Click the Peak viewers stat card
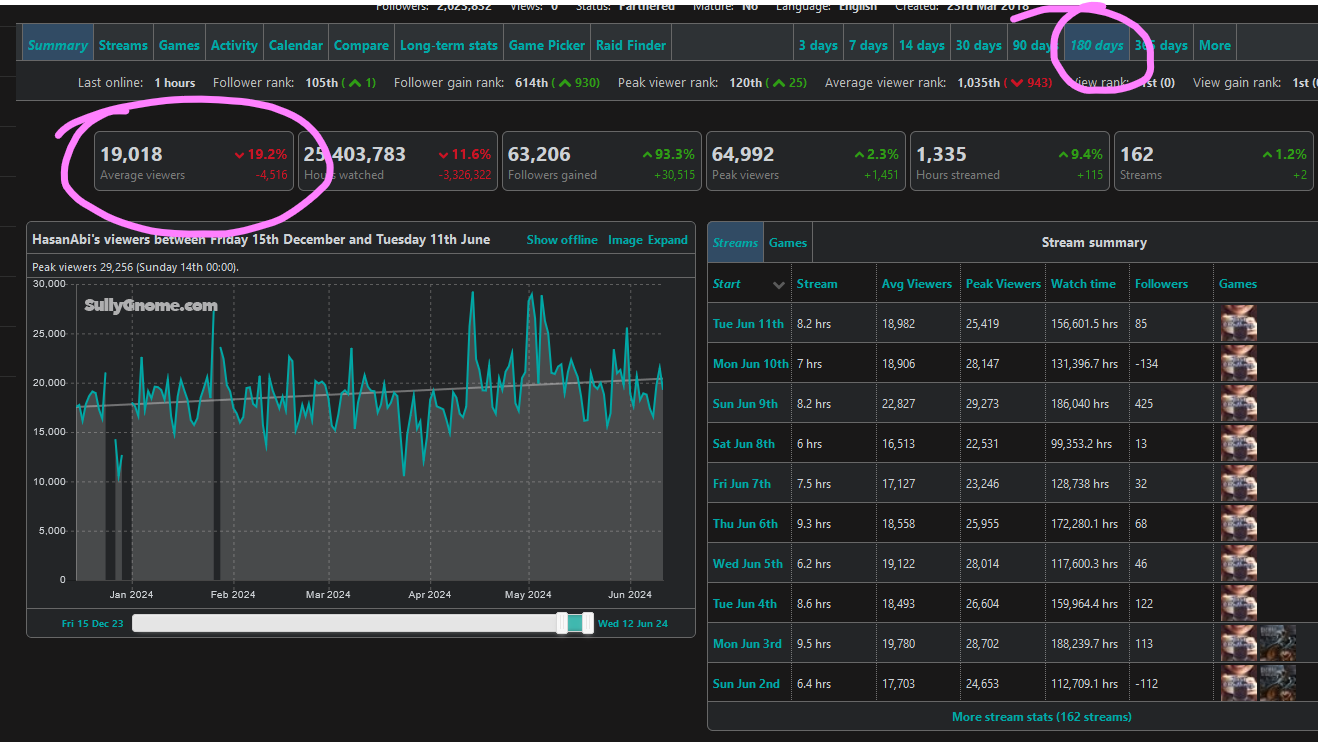The width and height of the screenshot is (1318, 742). [806, 161]
